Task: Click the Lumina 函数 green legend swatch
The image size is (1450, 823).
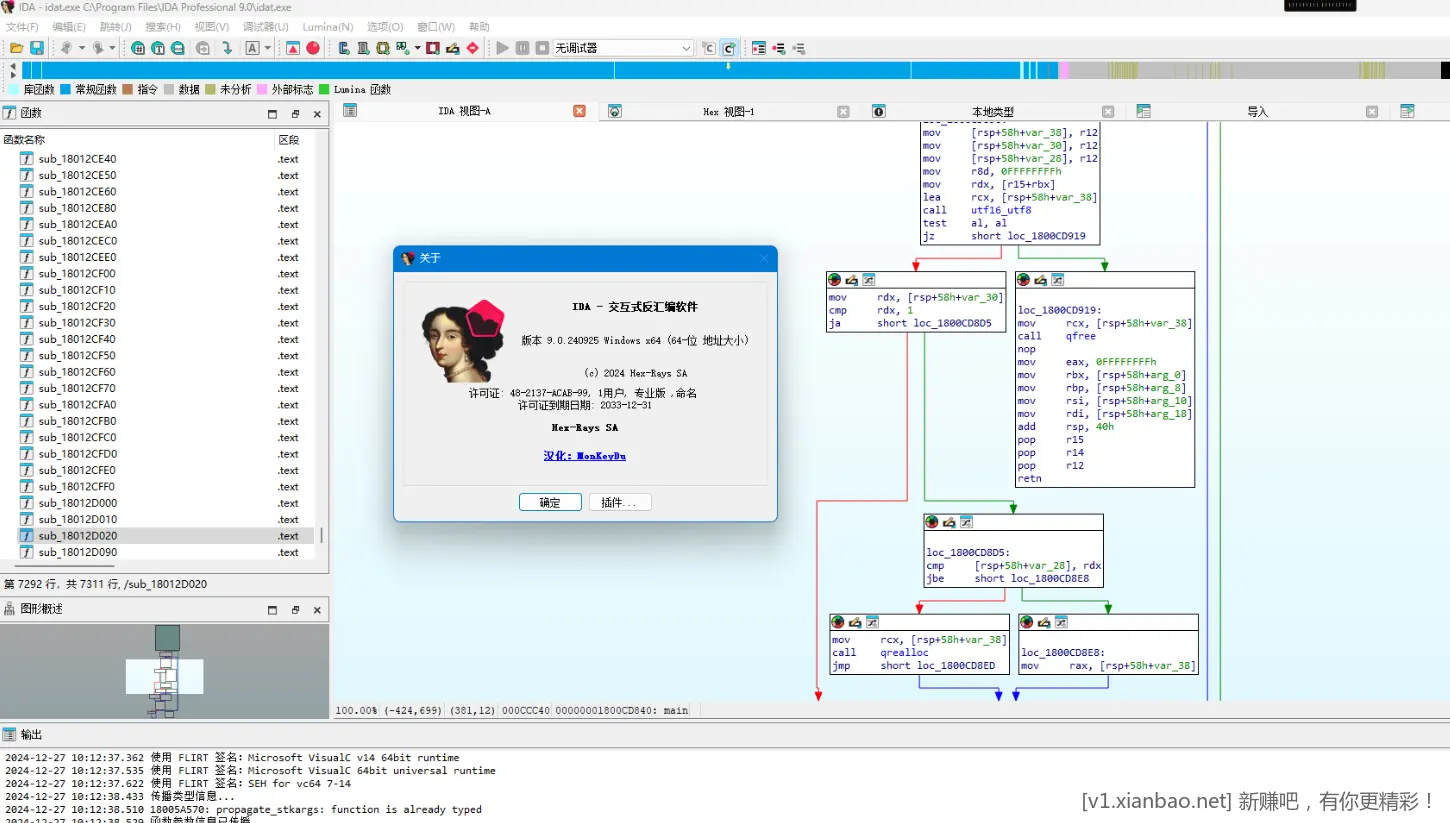Action: [x=324, y=89]
